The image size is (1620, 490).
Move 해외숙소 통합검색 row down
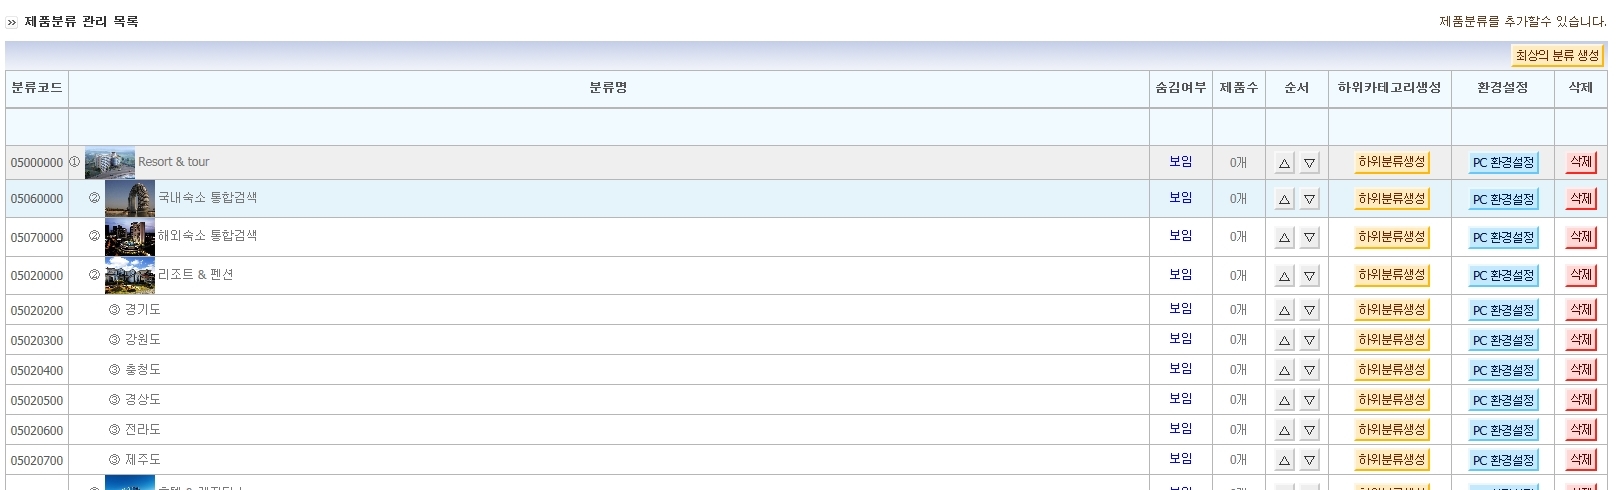1309,237
